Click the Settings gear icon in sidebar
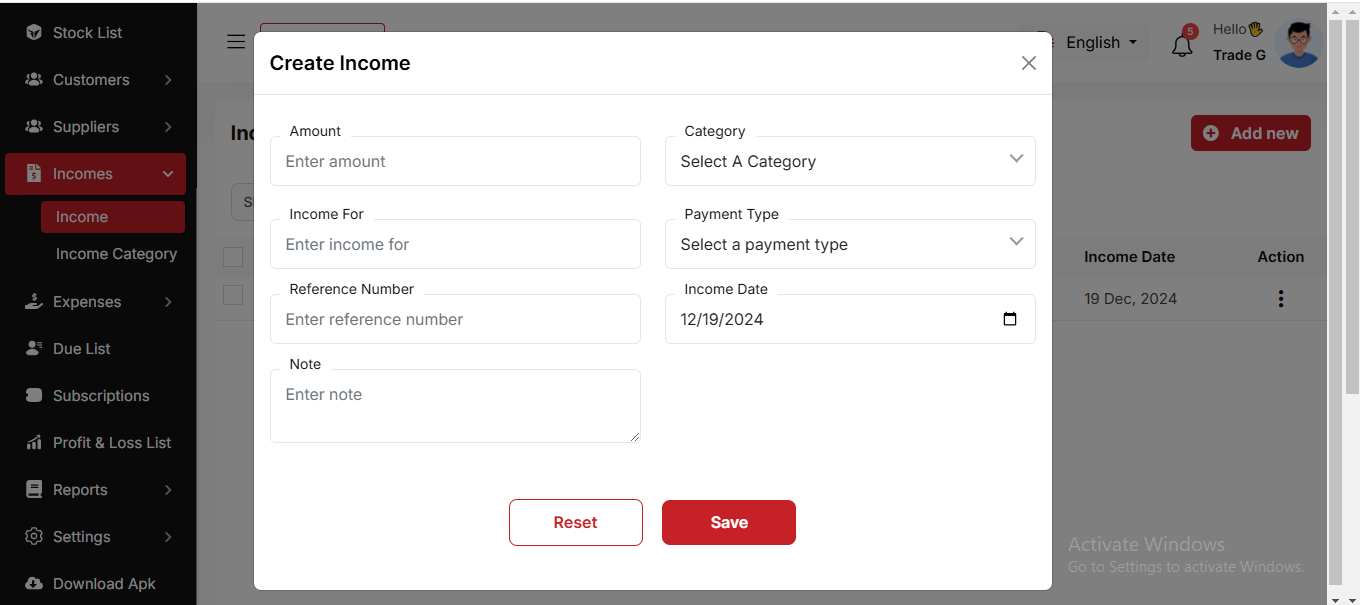 pyautogui.click(x=34, y=537)
